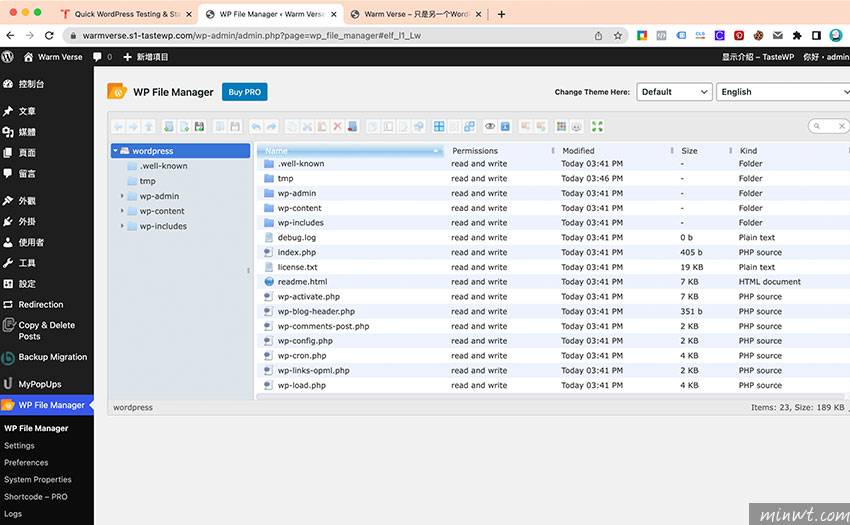The image size is (850, 525).
Task: Click the upload files disk icon
Action: 199,127
